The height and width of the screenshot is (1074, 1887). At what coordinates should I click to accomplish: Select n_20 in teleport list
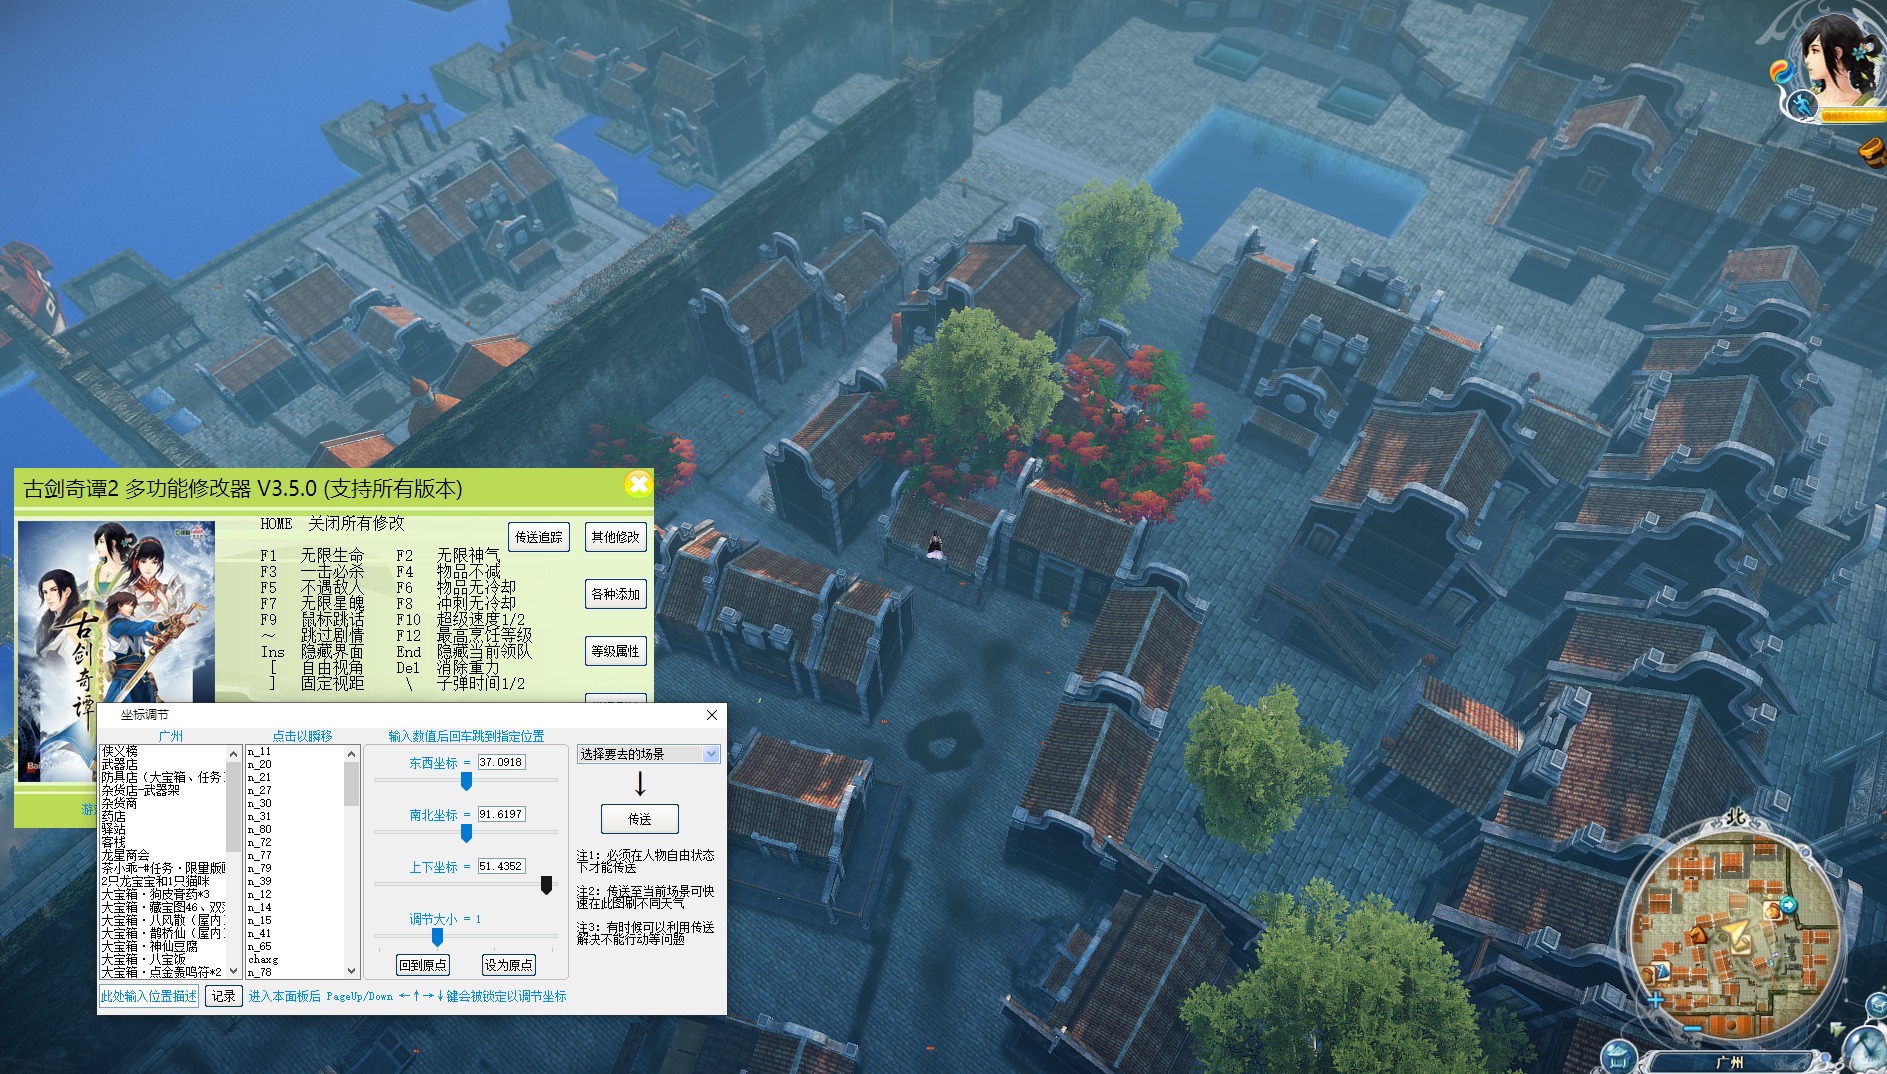click(x=259, y=764)
